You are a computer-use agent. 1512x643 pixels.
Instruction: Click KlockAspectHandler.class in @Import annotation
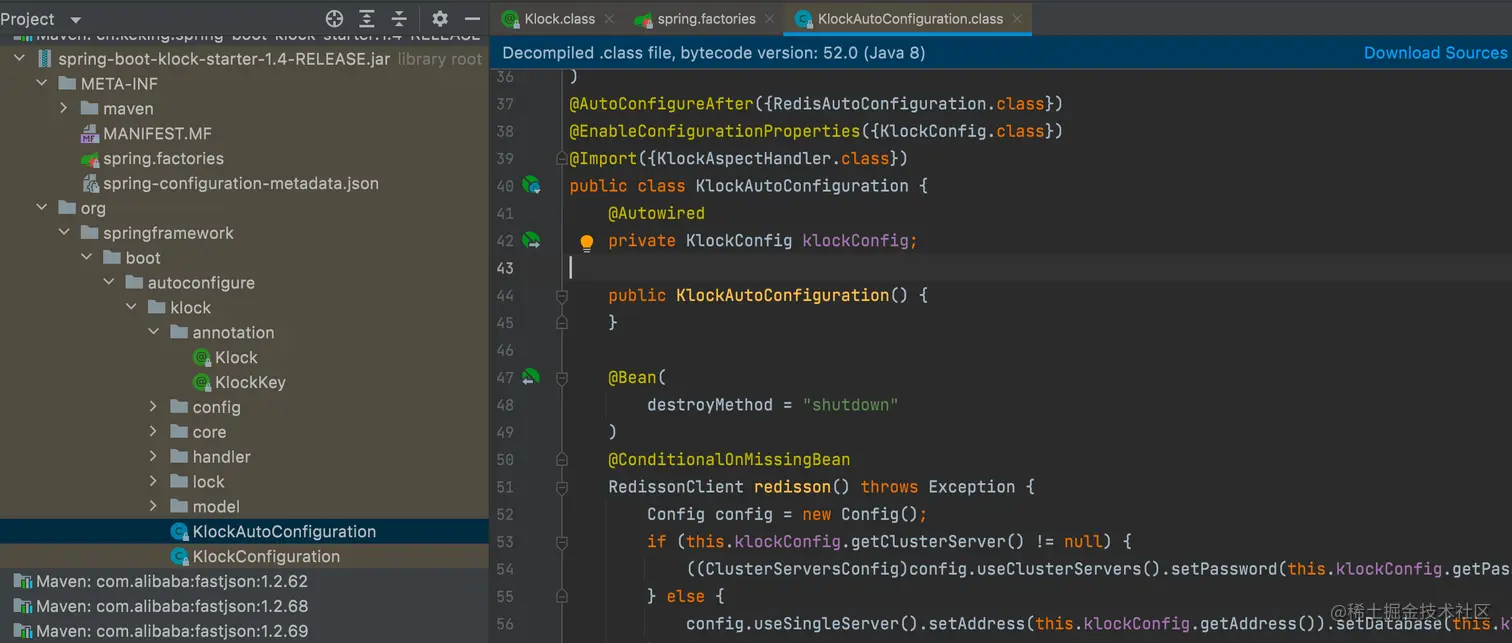click(x=773, y=158)
